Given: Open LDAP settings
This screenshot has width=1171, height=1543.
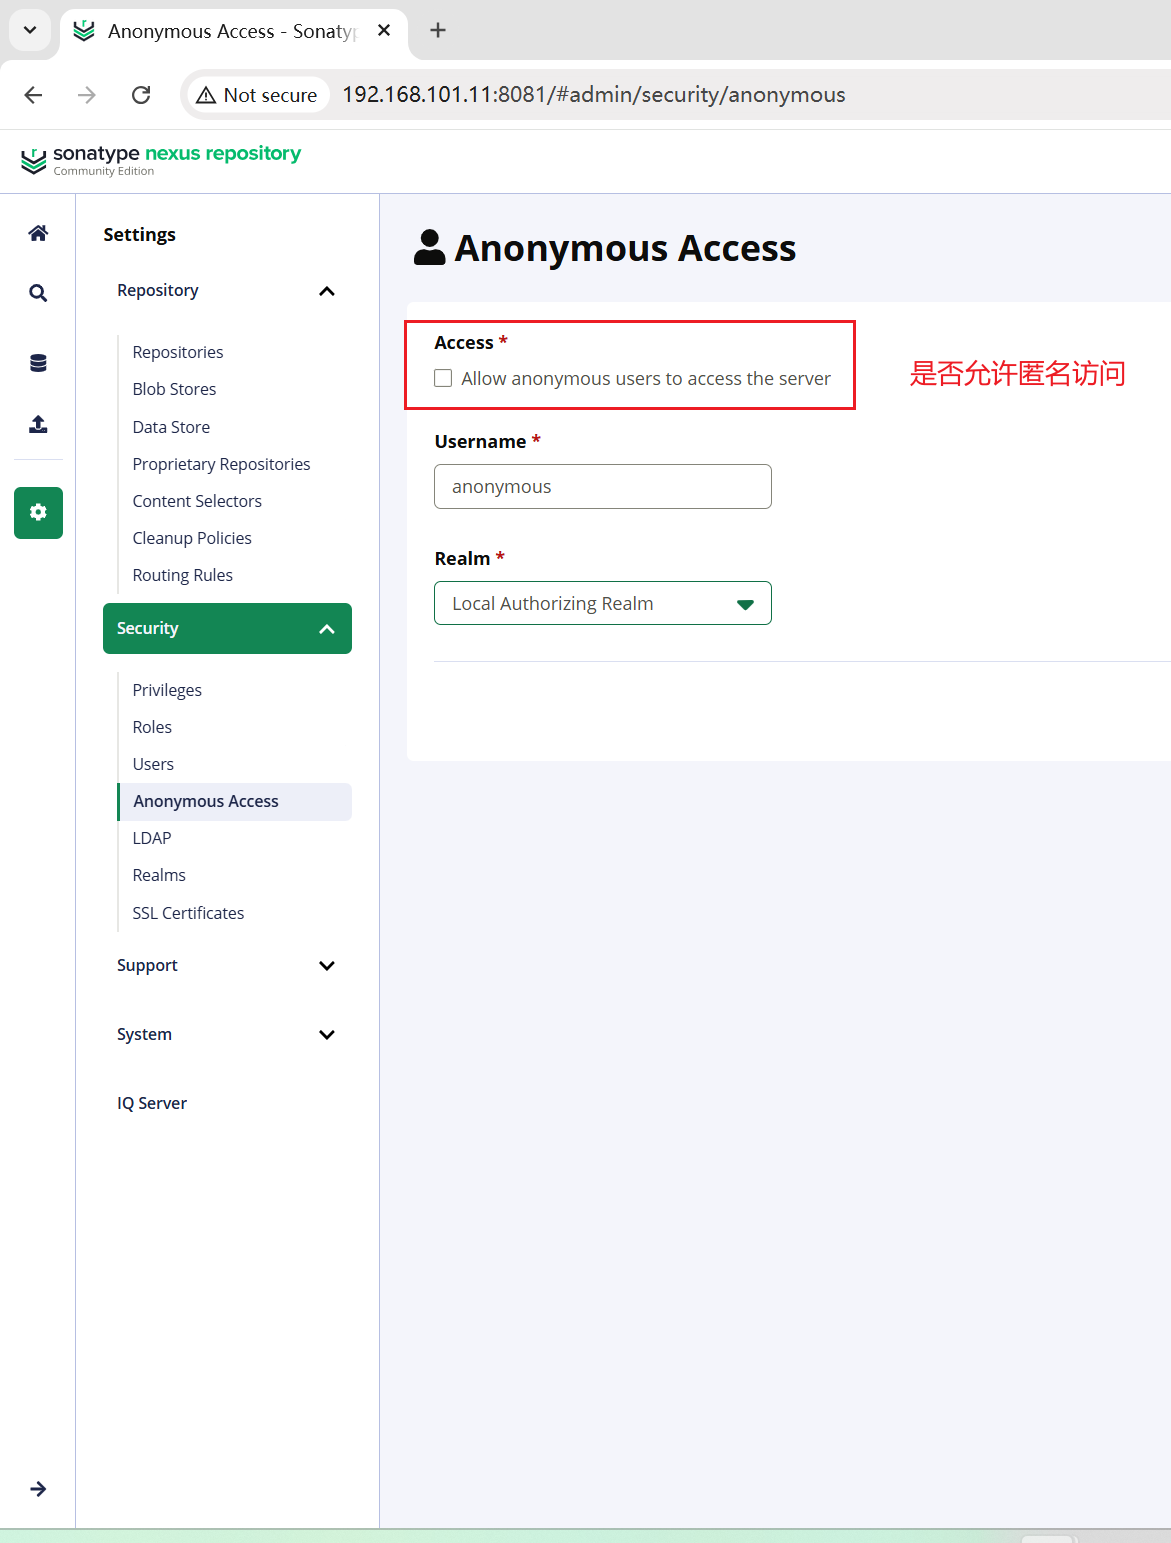Looking at the screenshot, I should point(152,838).
